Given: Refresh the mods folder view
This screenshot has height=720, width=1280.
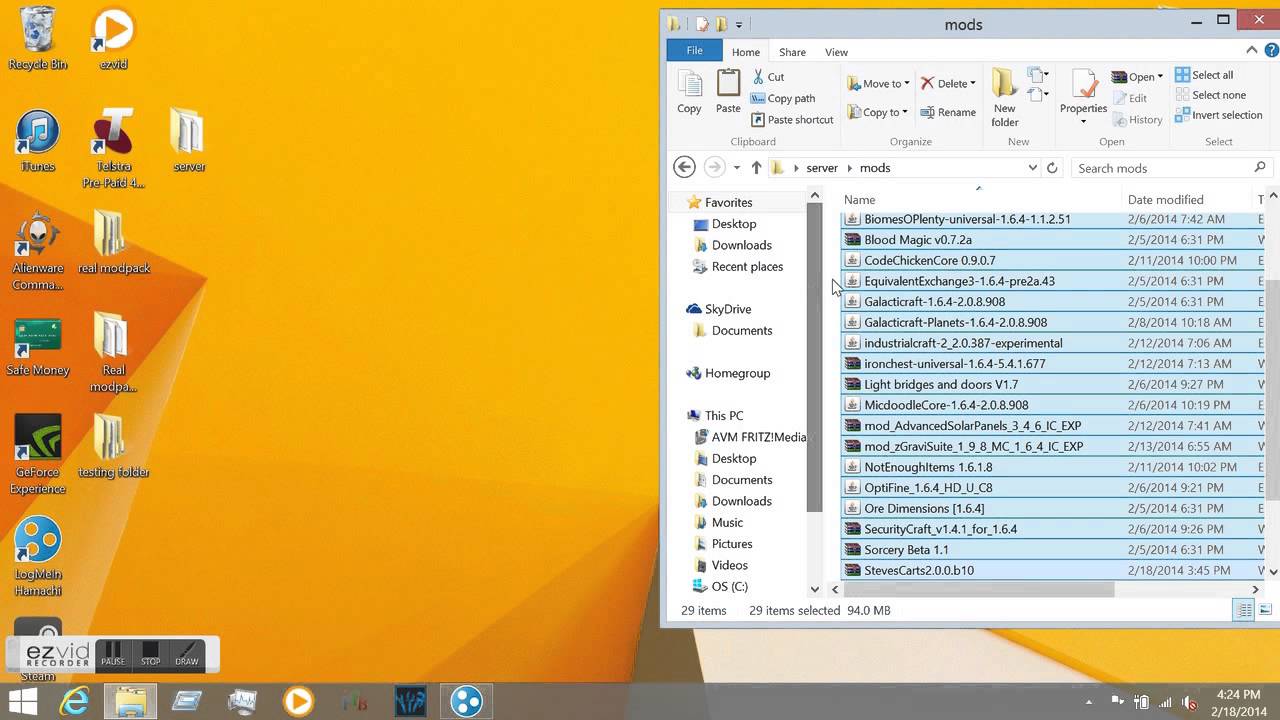Looking at the screenshot, I should pos(1052,168).
